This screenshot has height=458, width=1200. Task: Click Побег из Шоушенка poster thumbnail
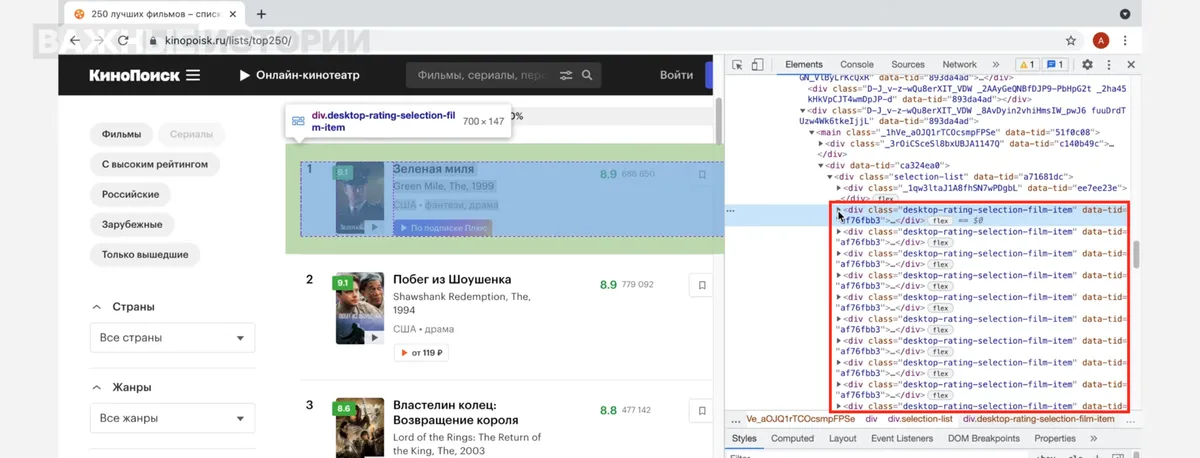click(x=360, y=308)
